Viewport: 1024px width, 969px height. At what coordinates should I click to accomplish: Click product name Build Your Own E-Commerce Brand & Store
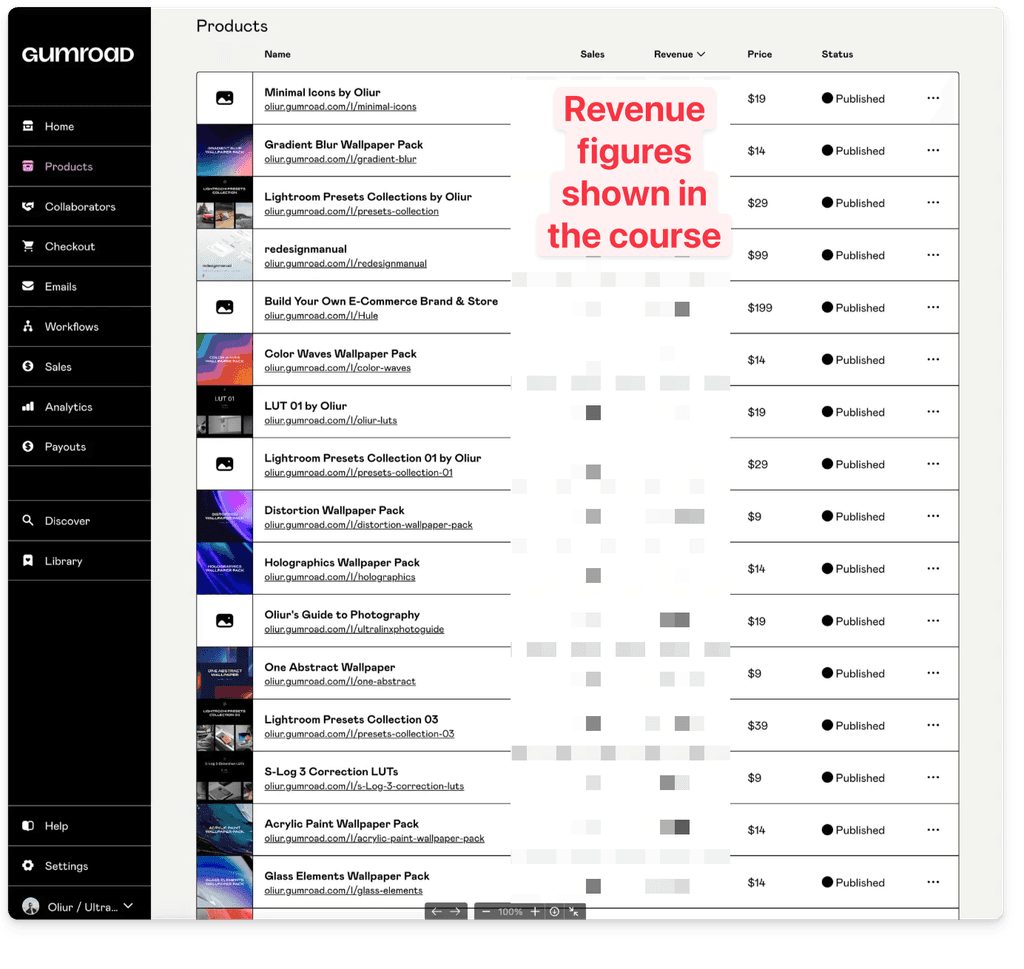pos(381,301)
